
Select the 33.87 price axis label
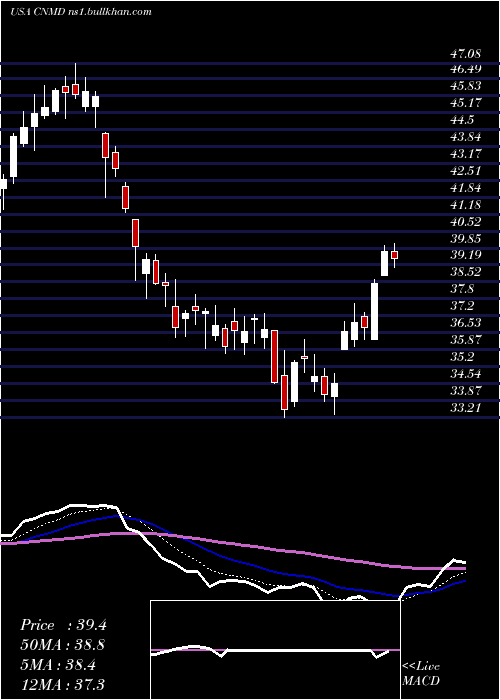point(466,390)
